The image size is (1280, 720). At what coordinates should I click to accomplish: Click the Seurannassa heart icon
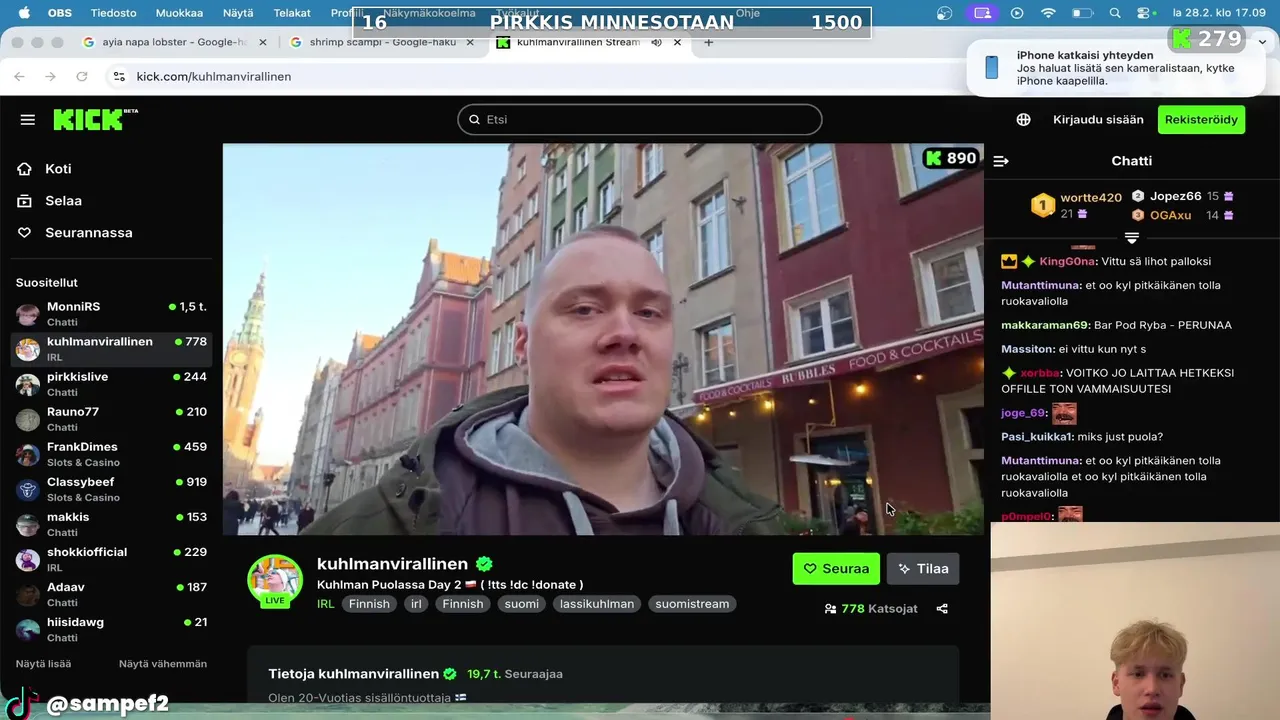pyautogui.click(x=25, y=233)
